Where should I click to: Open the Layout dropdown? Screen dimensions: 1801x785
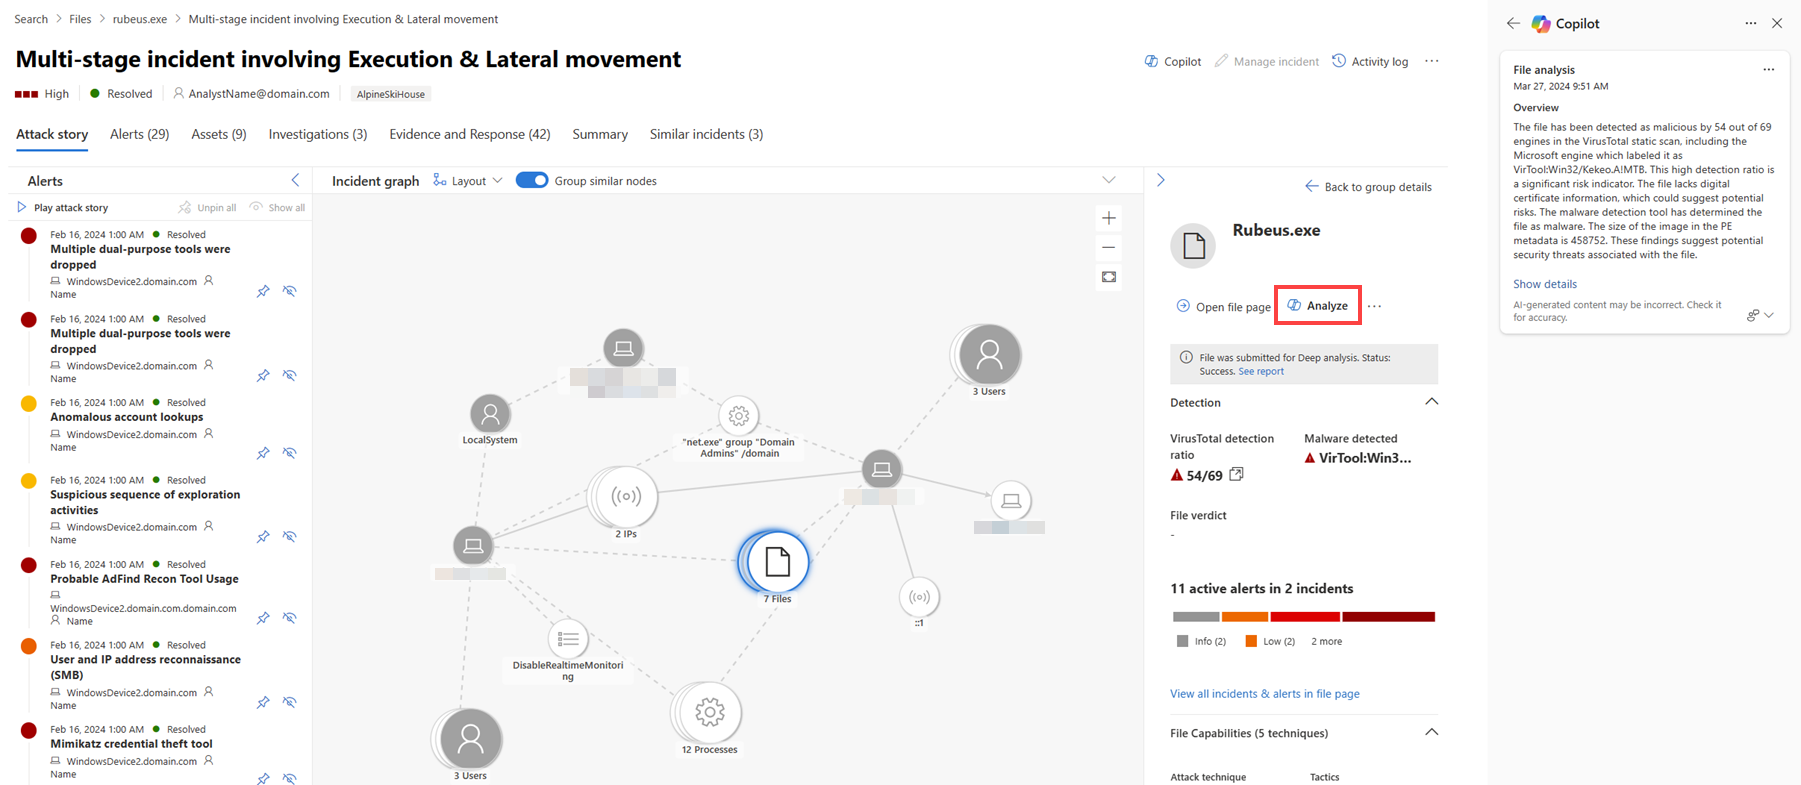click(x=468, y=181)
